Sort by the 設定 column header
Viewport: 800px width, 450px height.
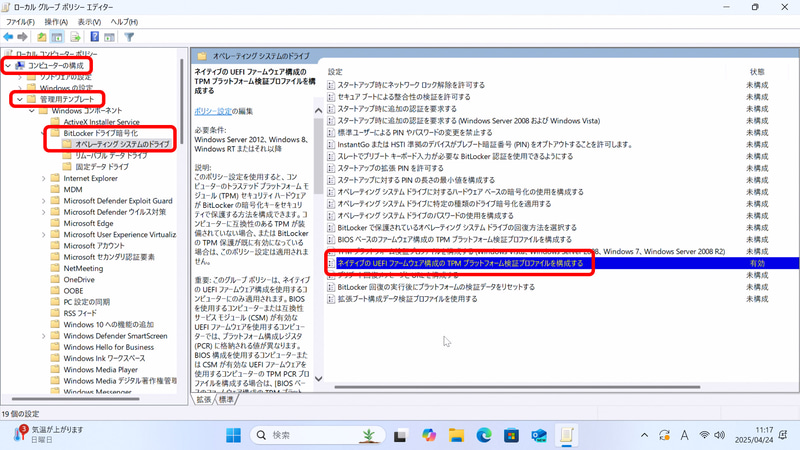(335, 72)
